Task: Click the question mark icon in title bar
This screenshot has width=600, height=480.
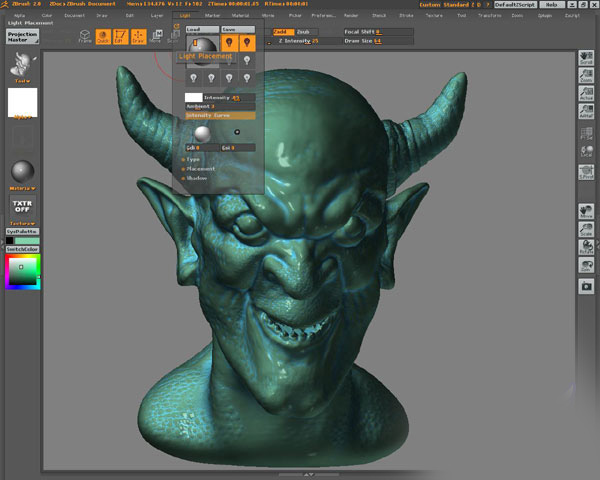Action: click(x=488, y=5)
